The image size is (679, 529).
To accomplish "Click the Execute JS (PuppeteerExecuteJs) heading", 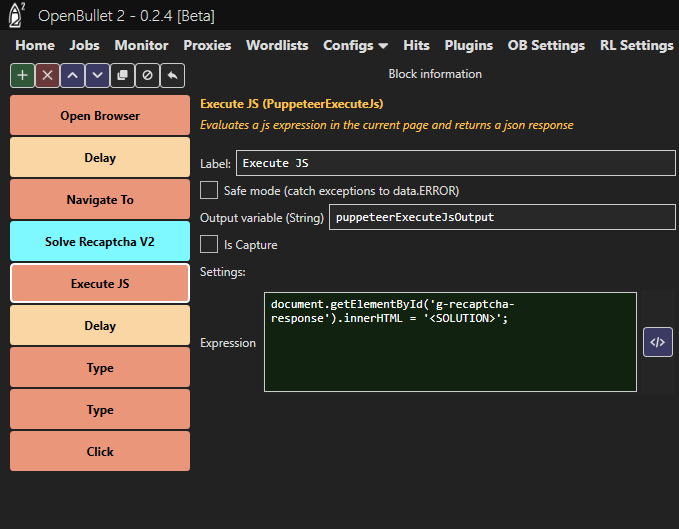I will point(291,104).
